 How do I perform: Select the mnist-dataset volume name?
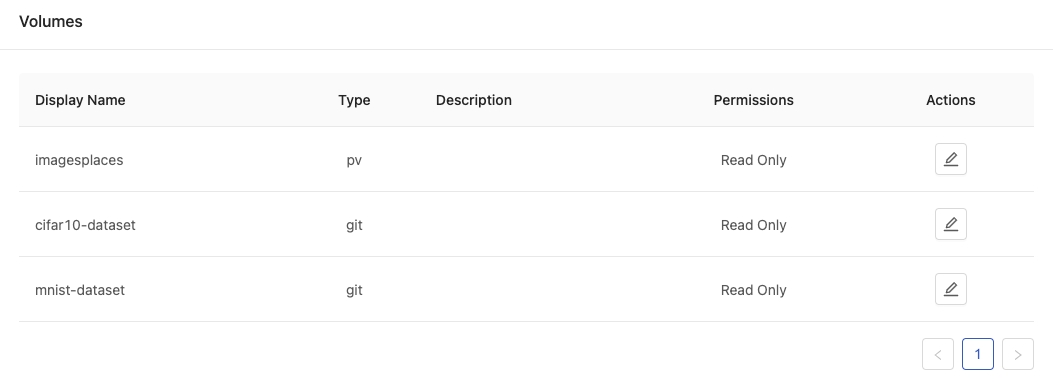click(80, 290)
